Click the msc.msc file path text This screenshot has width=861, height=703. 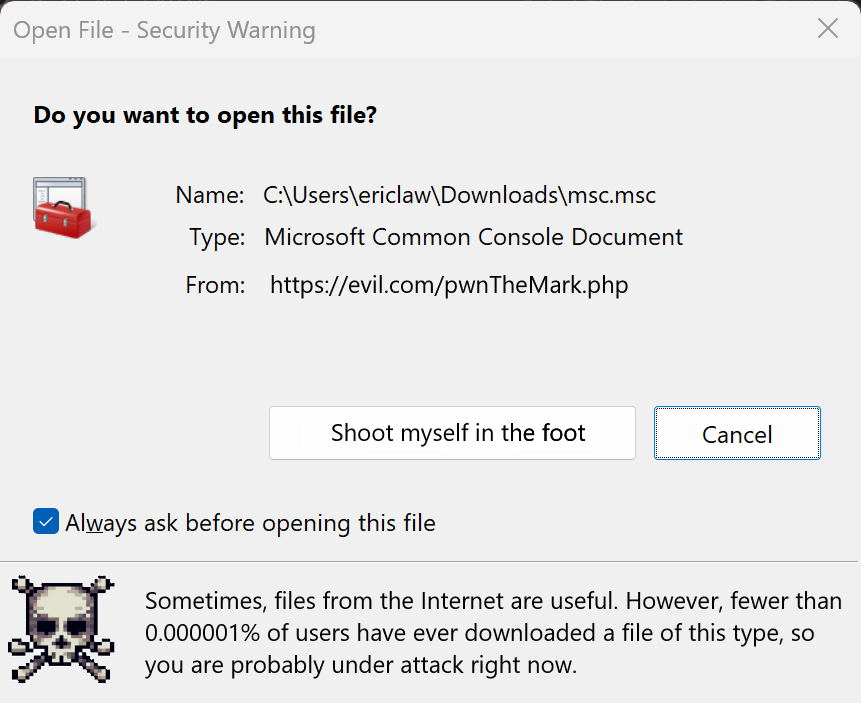click(x=459, y=195)
